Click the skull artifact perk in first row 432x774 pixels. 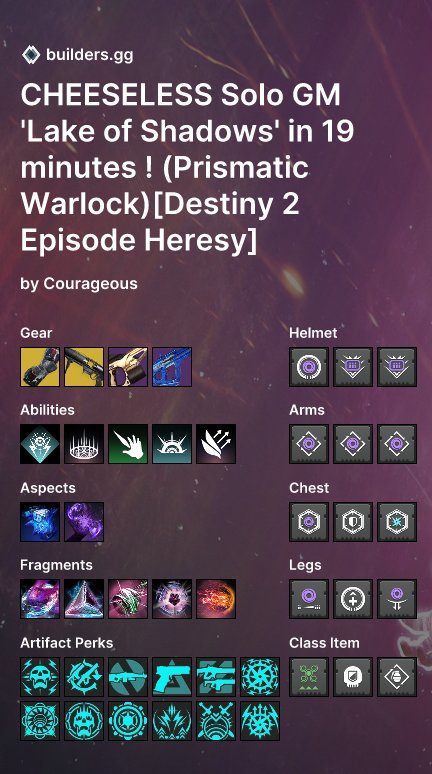point(40,677)
